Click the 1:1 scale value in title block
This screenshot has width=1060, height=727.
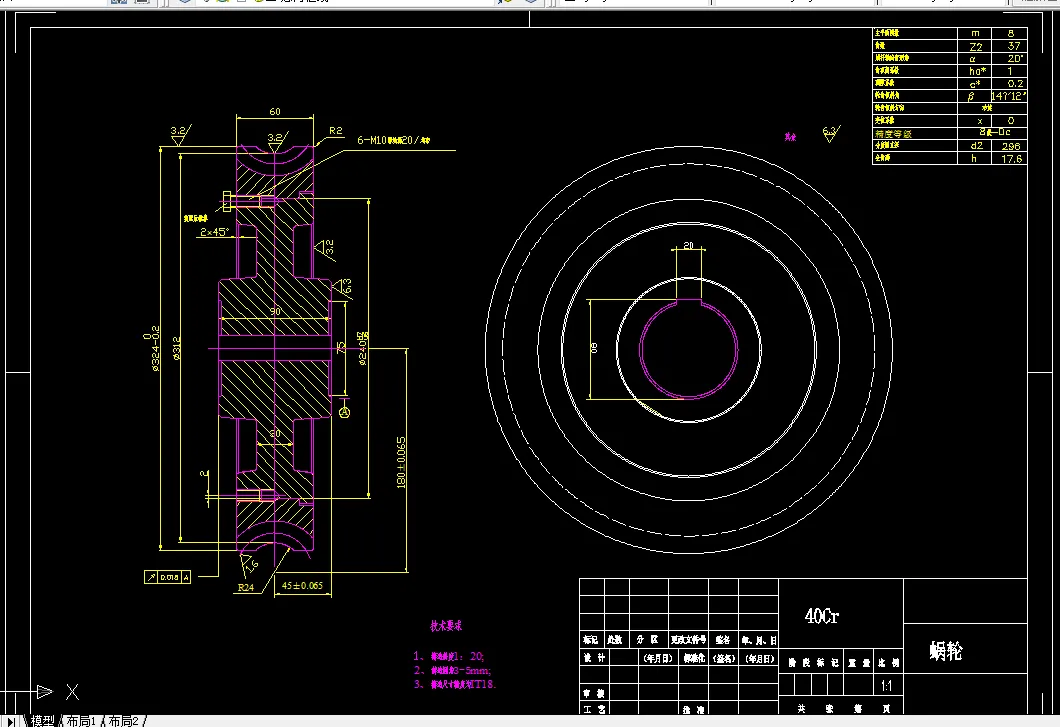(x=886, y=686)
